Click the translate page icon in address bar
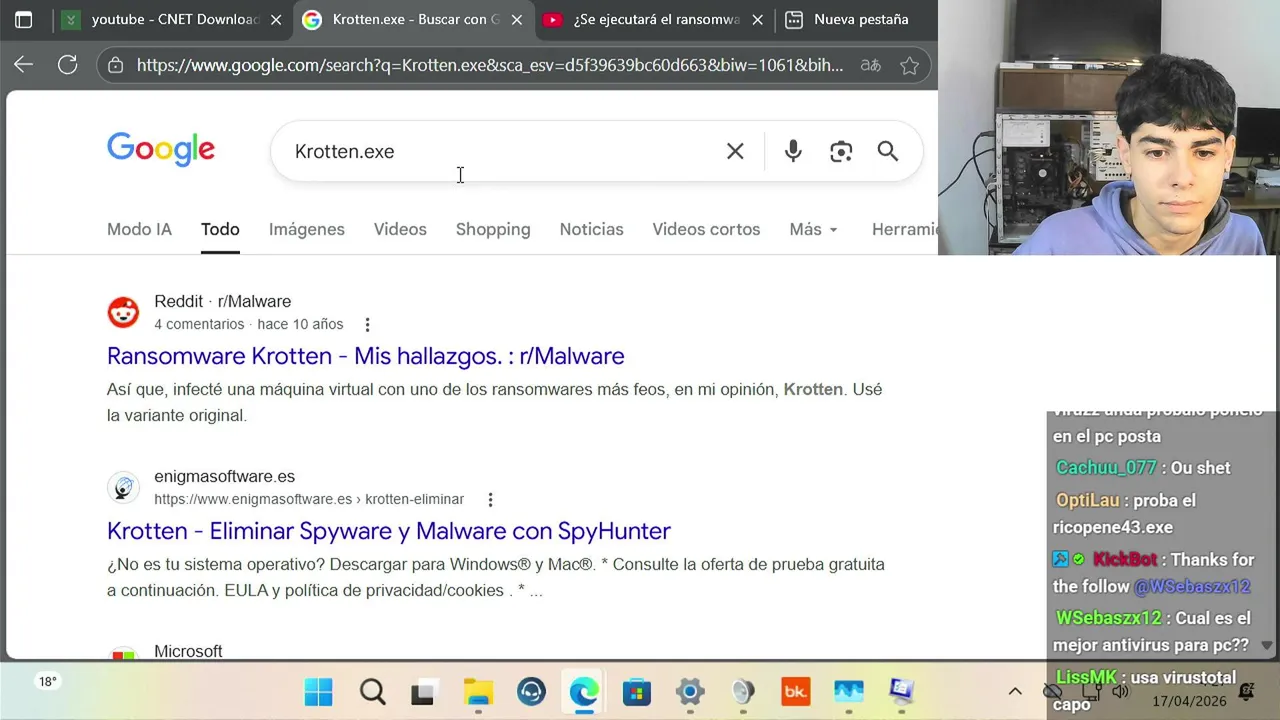 (x=871, y=65)
